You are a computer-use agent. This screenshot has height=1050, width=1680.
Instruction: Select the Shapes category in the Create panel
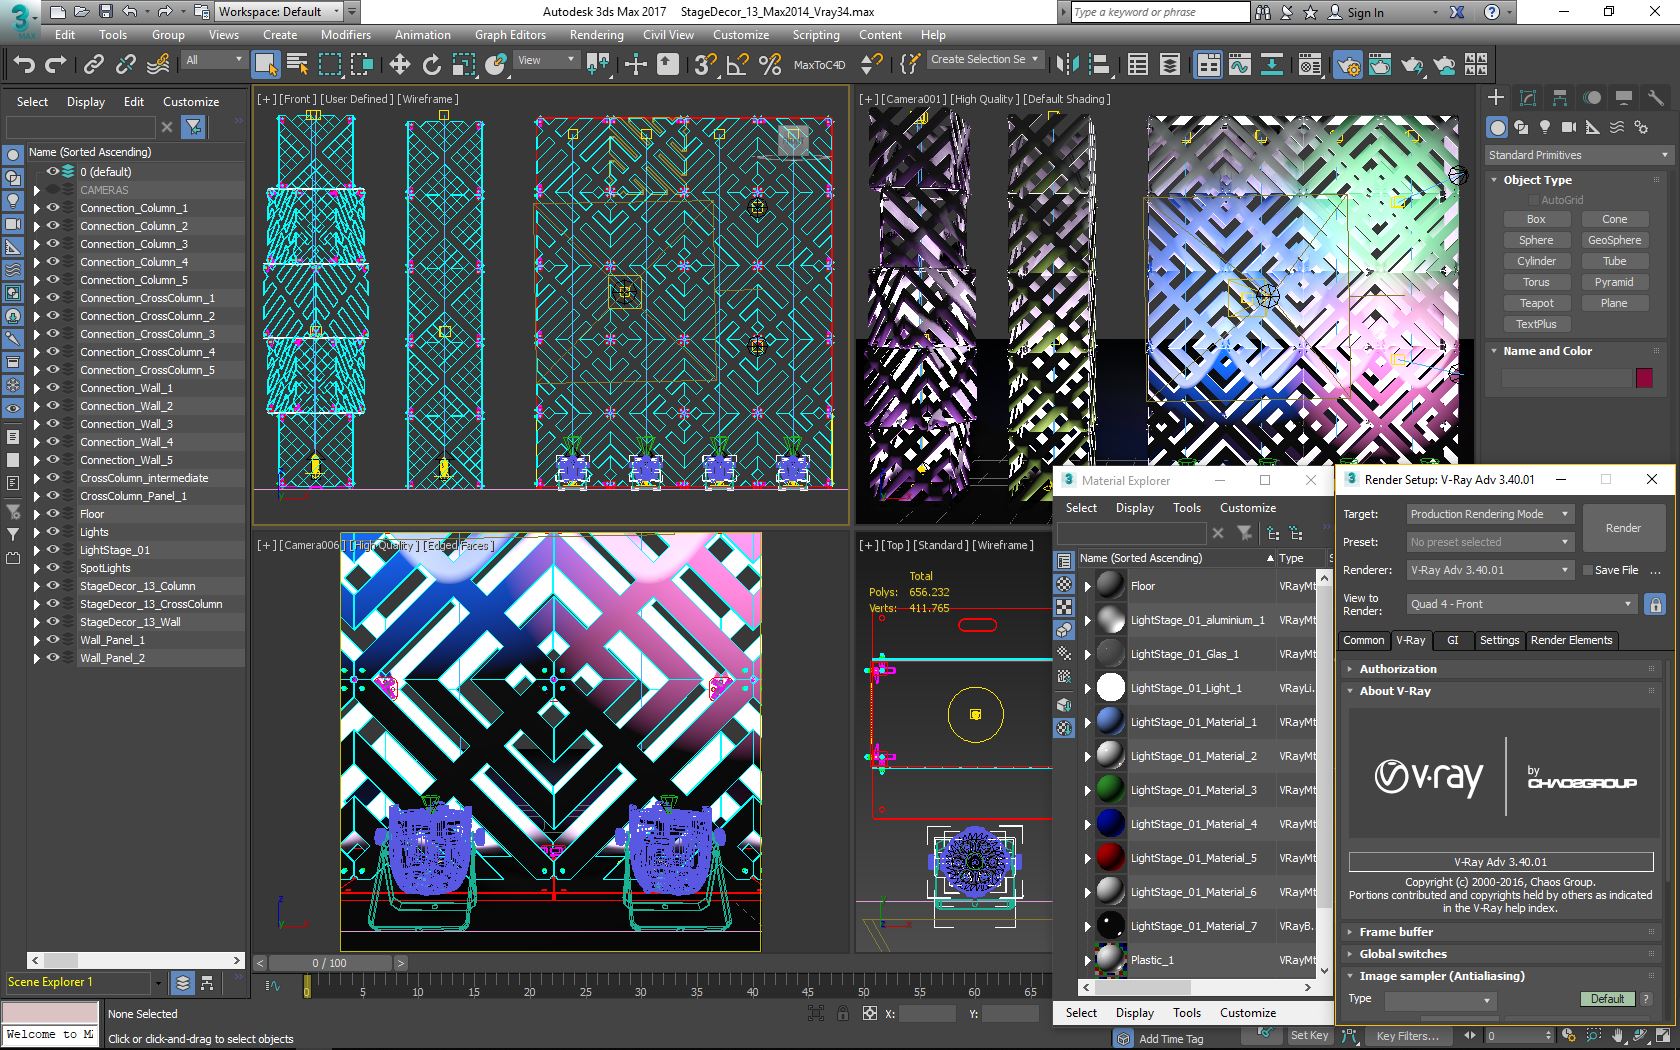1521,127
